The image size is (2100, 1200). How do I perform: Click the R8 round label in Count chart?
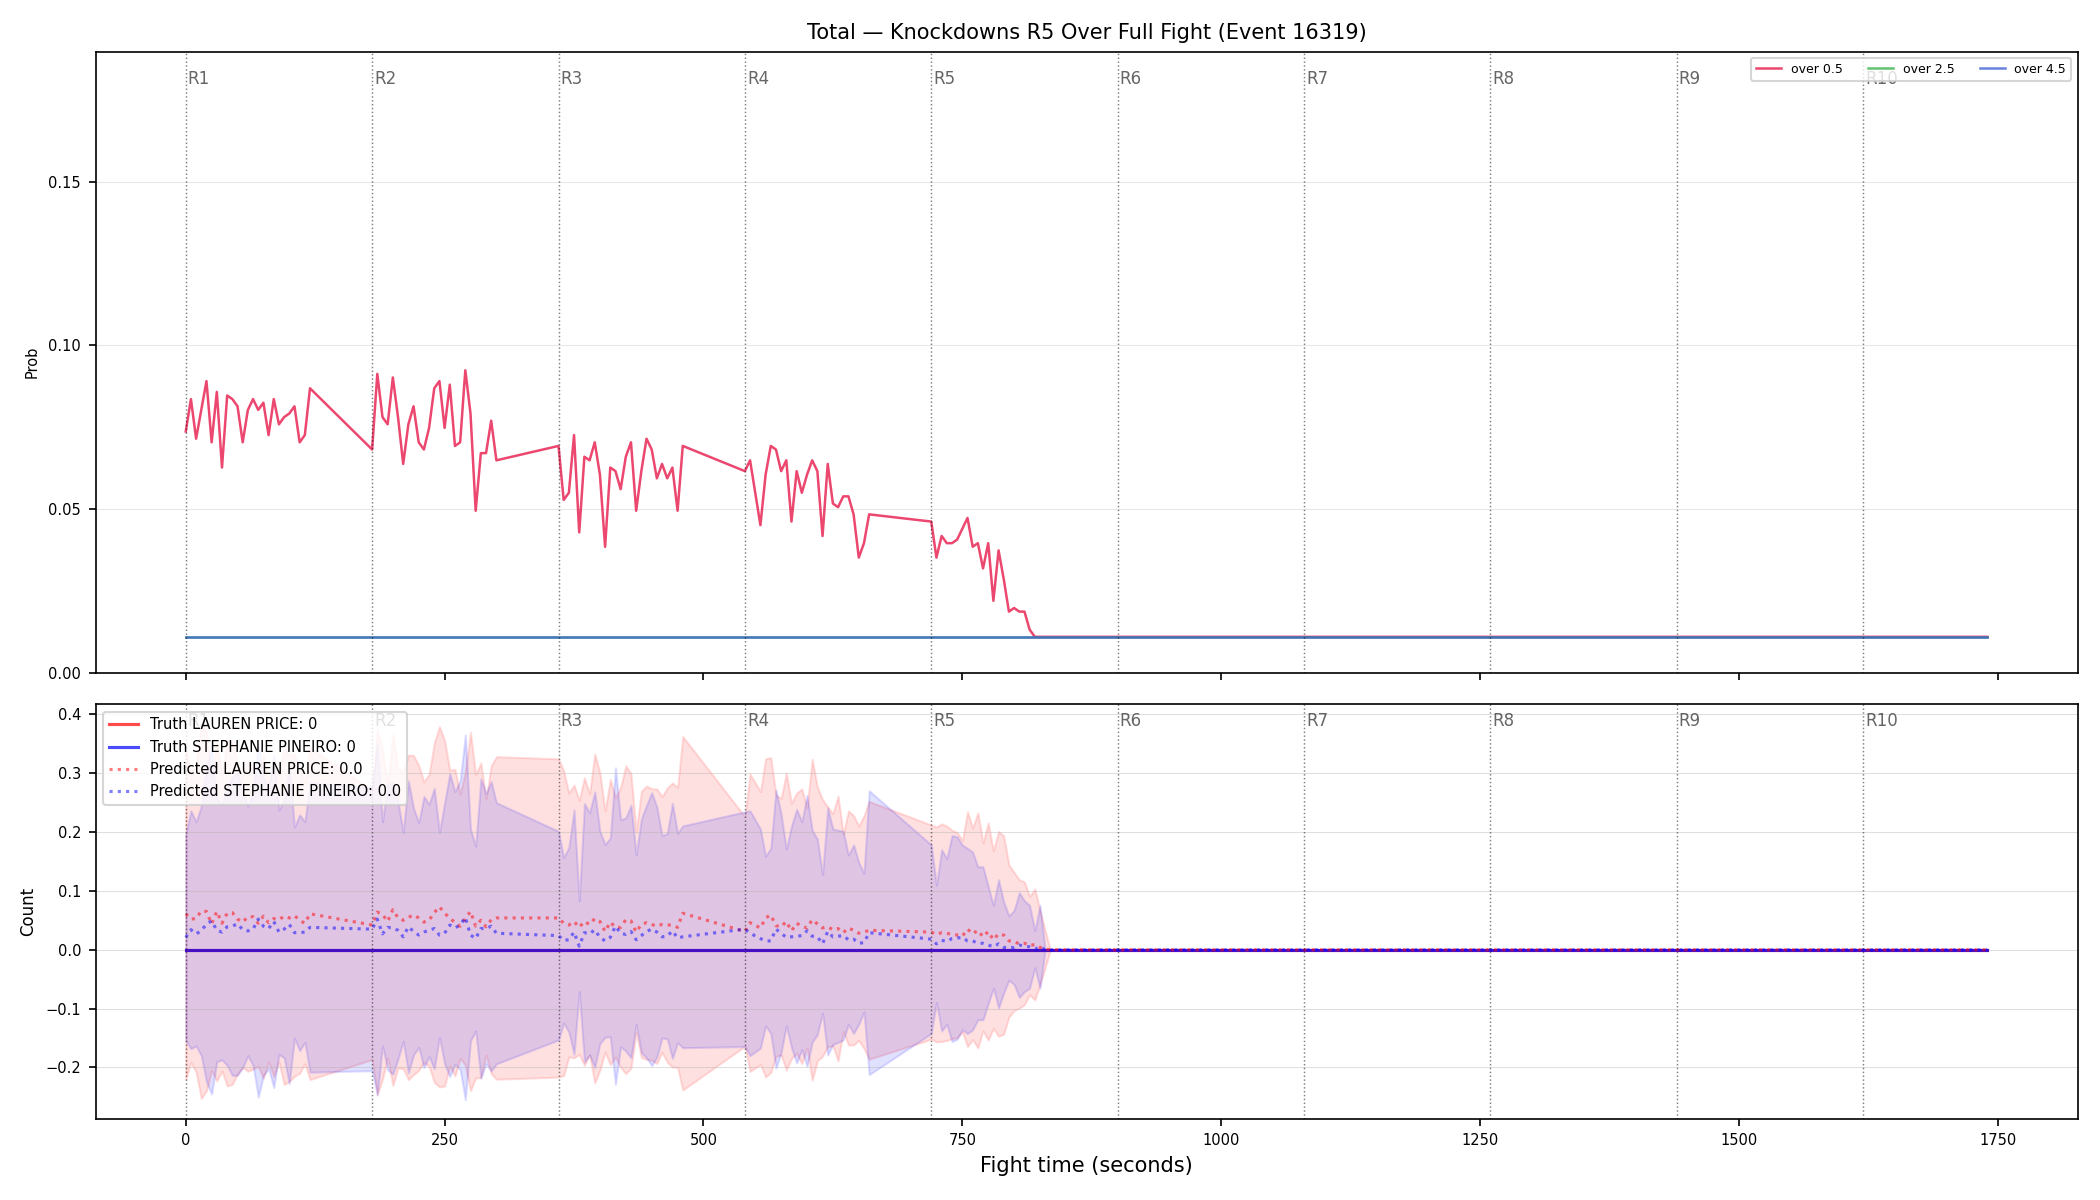coord(1503,720)
